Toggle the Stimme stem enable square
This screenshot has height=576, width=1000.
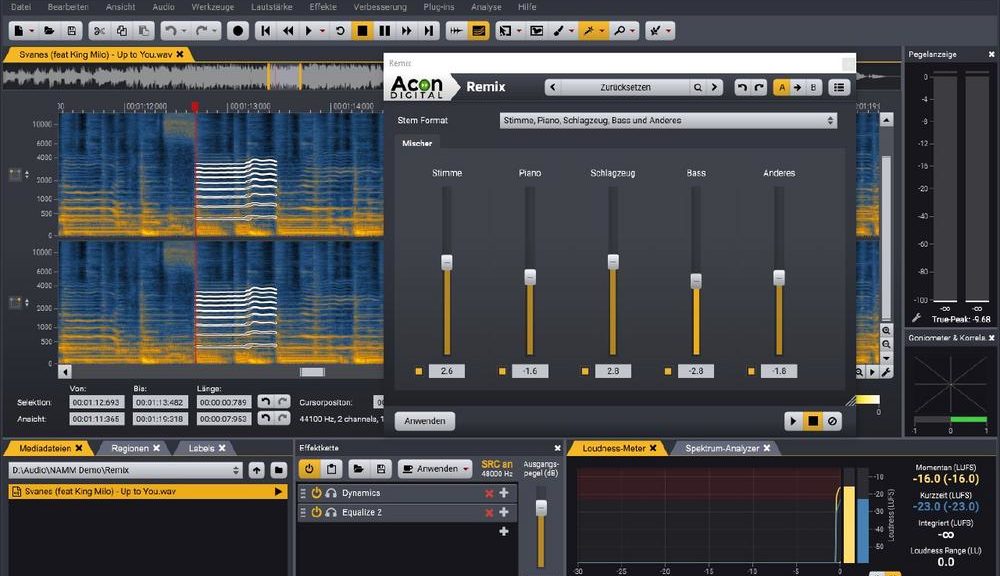(420, 371)
